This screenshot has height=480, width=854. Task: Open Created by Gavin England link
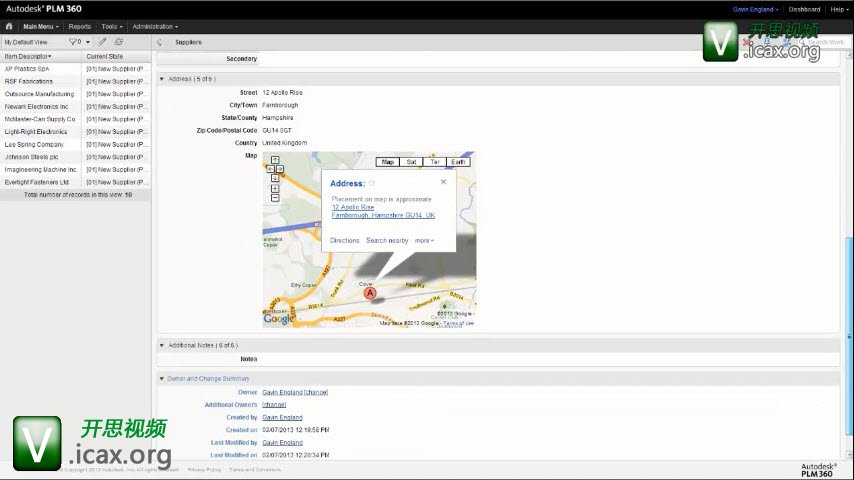[x=282, y=417]
